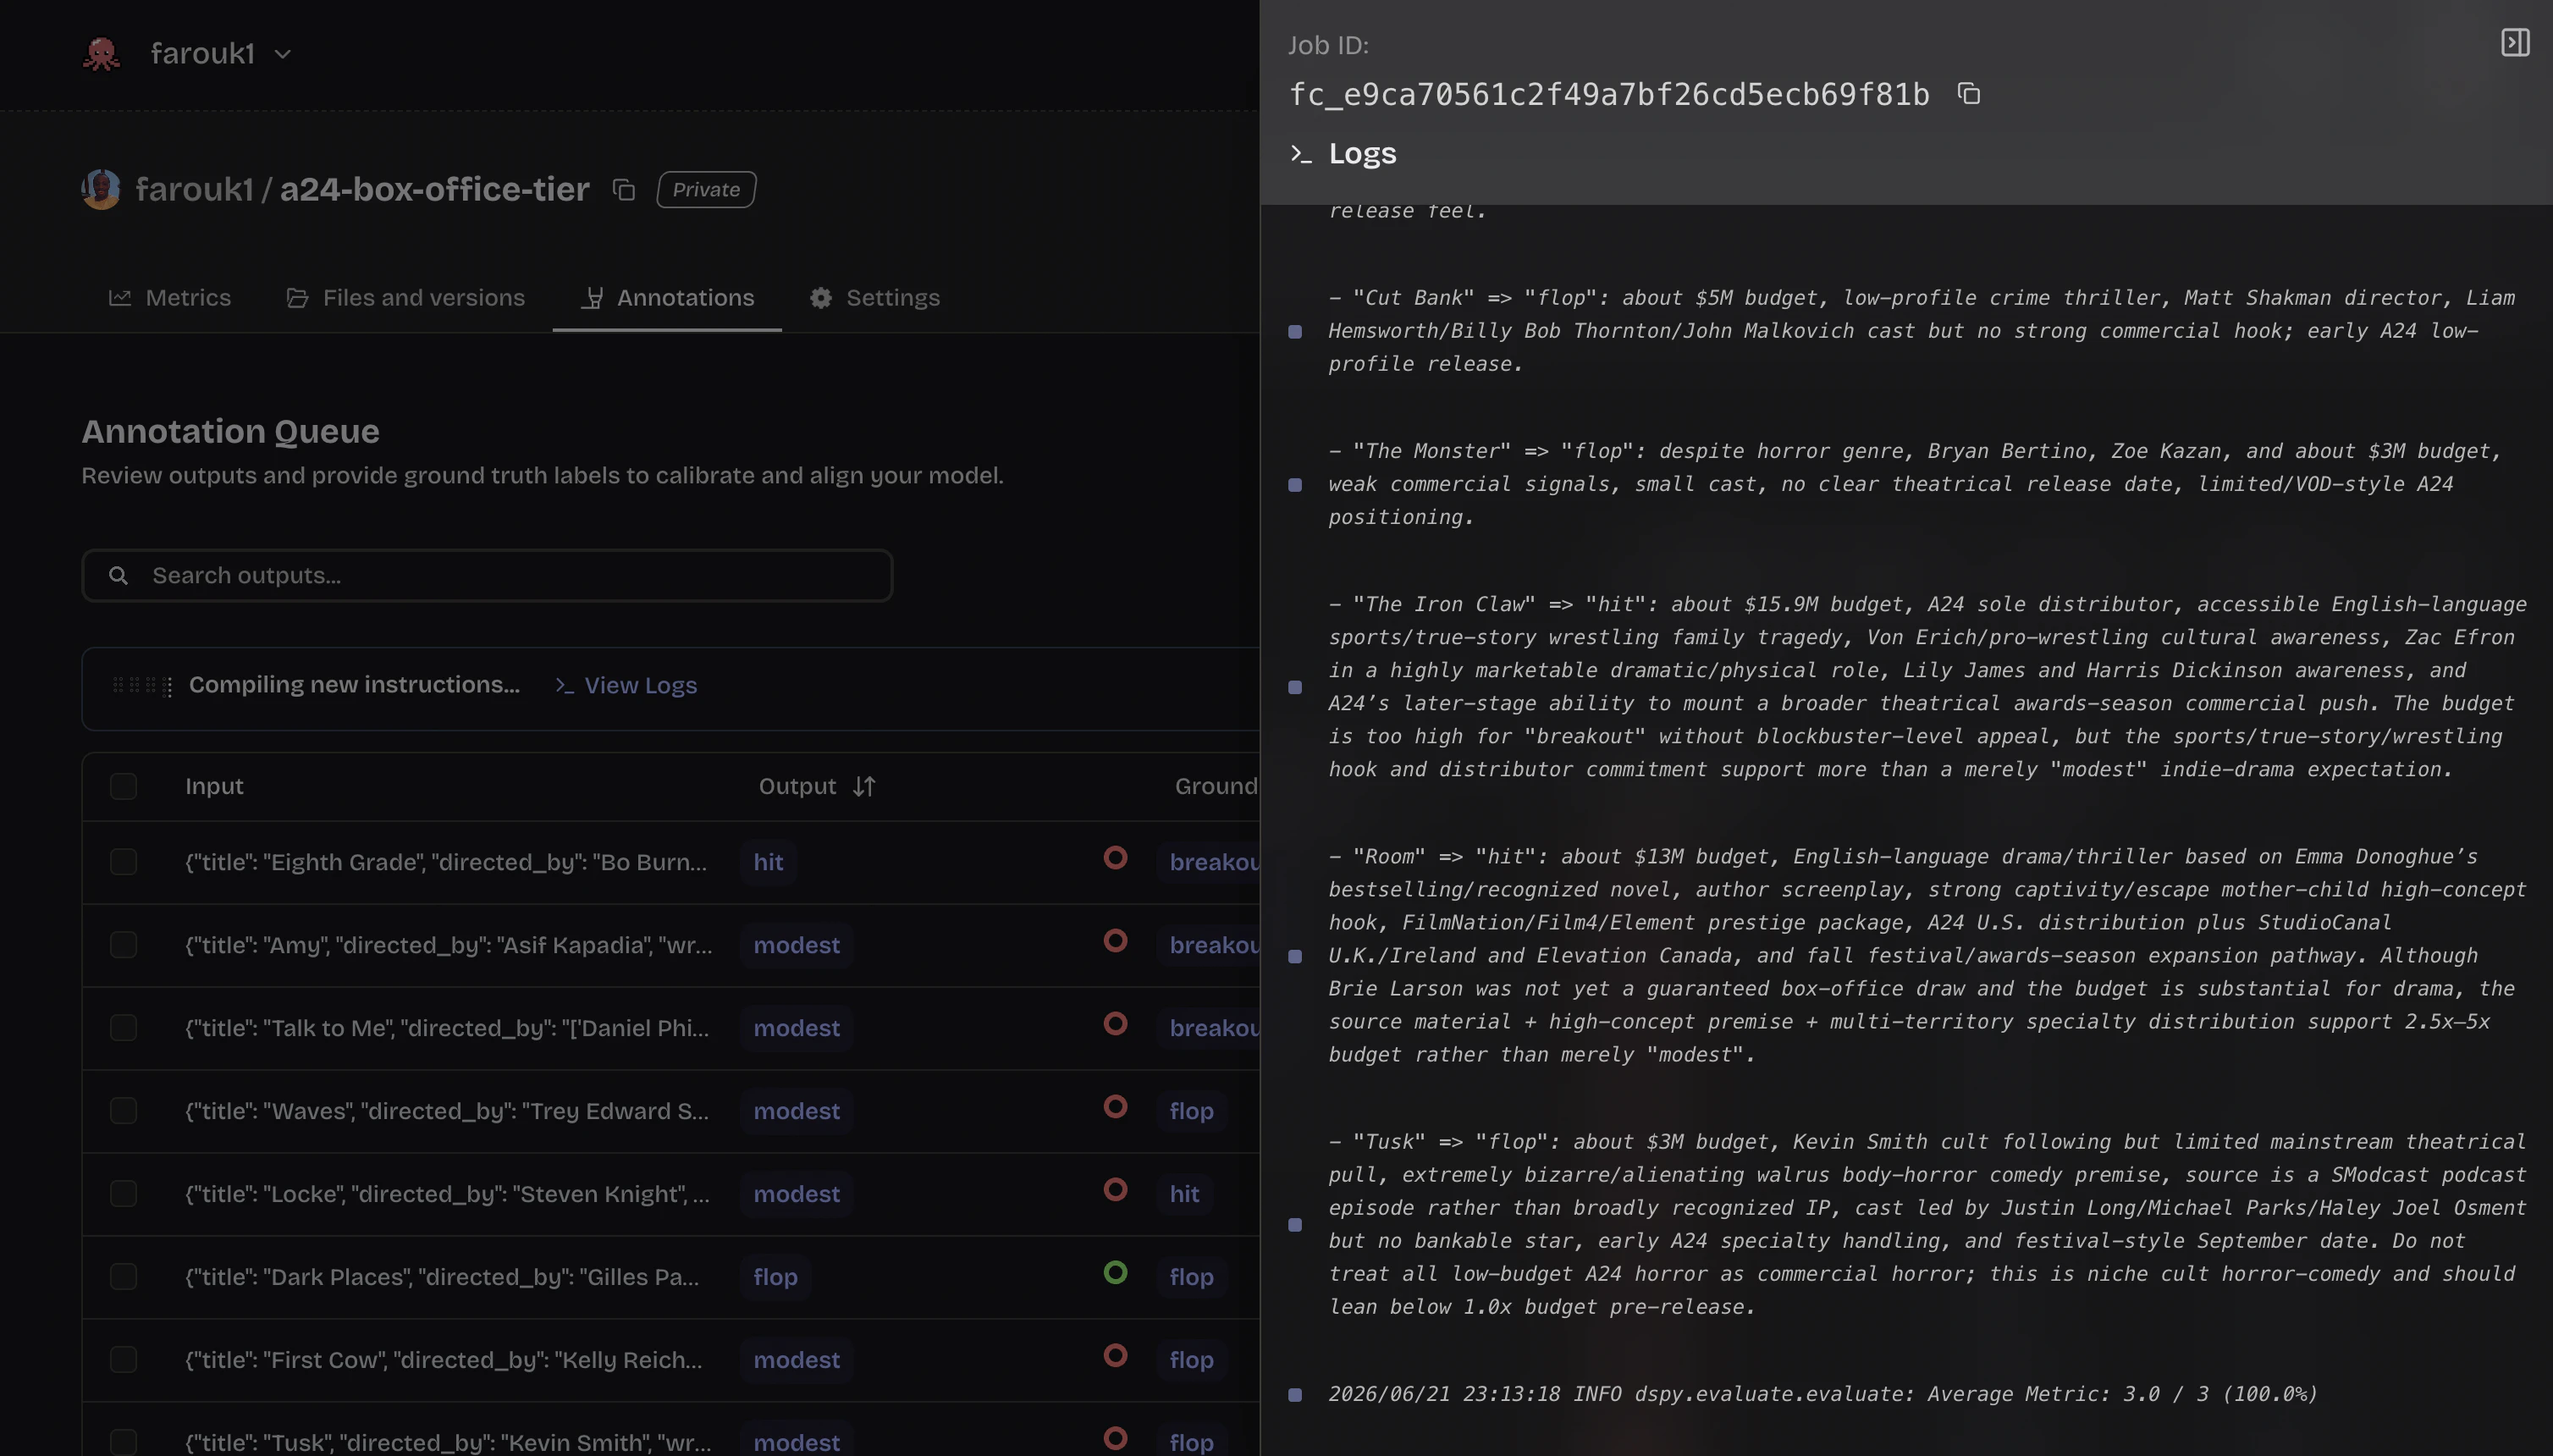Check the Waves row checkbox
Image resolution: width=2553 pixels, height=1456 pixels.
pos(123,1111)
